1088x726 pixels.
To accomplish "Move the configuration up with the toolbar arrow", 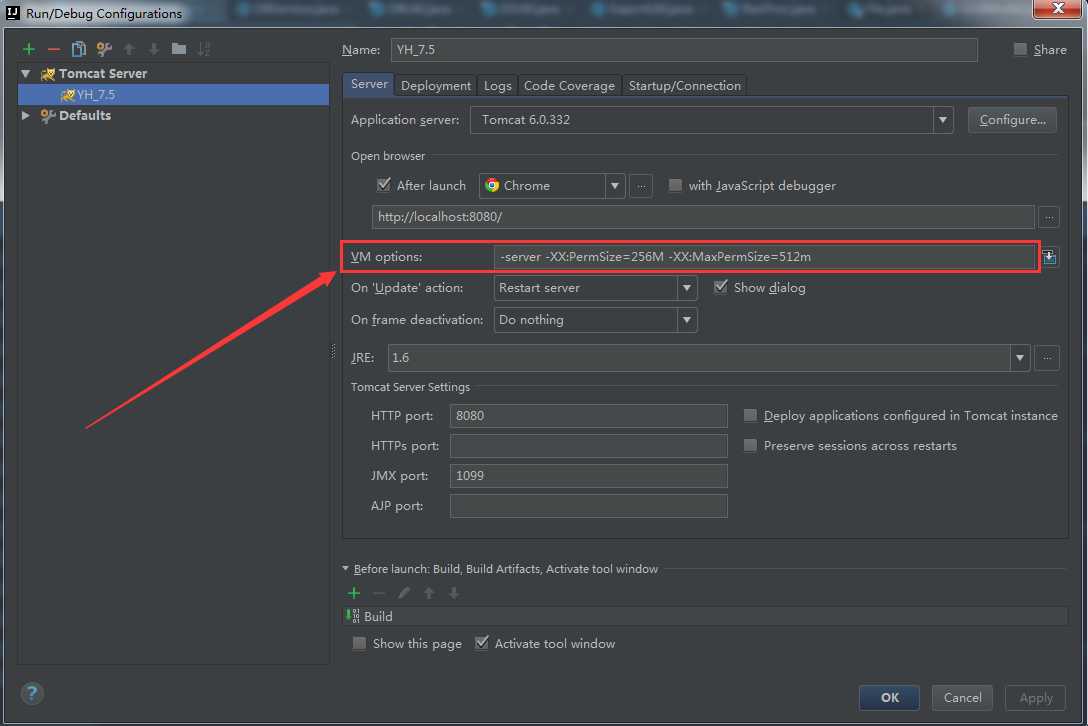I will click(129, 49).
